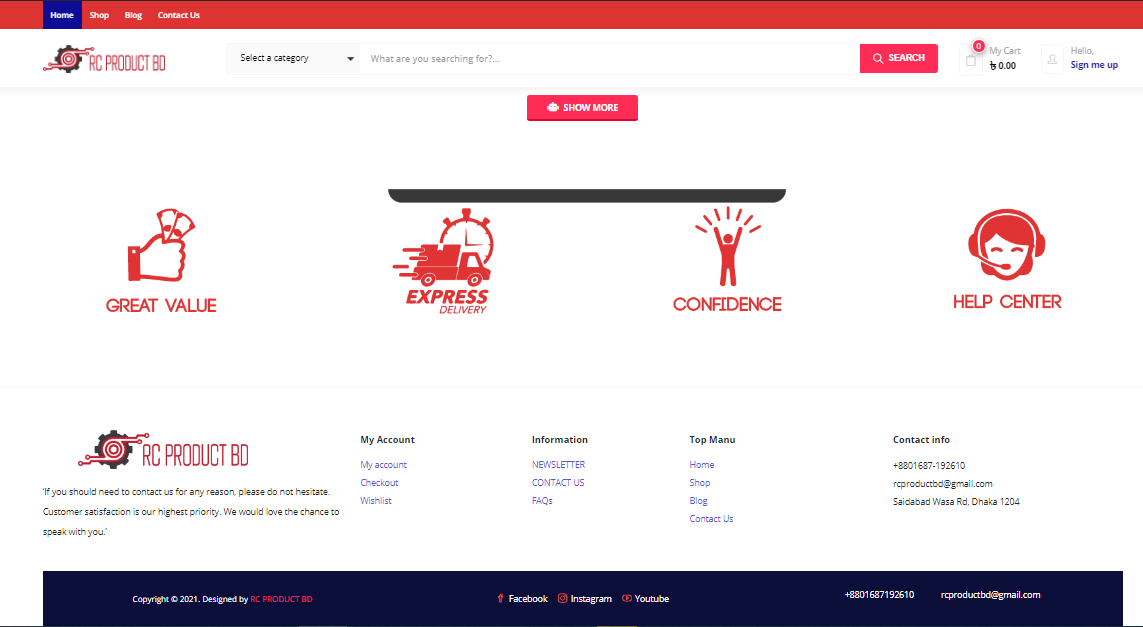
Task: Click the SHOW MORE button
Action: pyautogui.click(x=582, y=108)
